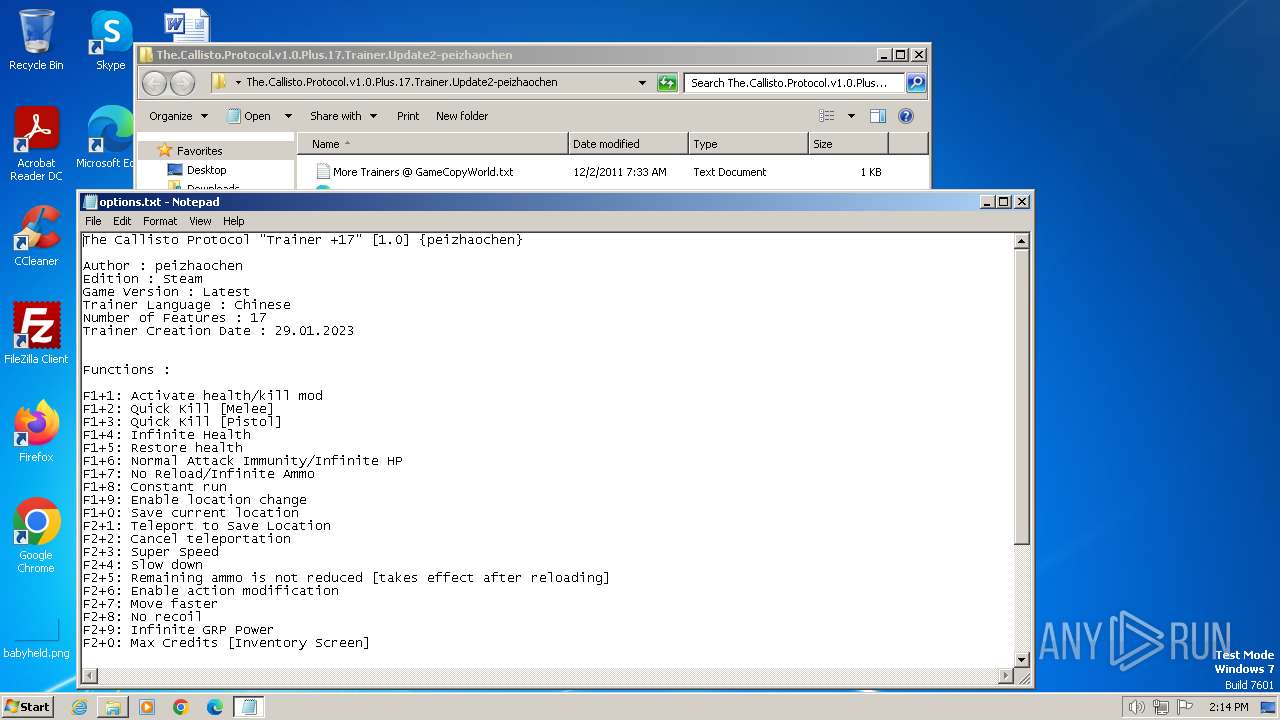
Task: Open Recycle Bin desktop icon
Action: coord(36,40)
